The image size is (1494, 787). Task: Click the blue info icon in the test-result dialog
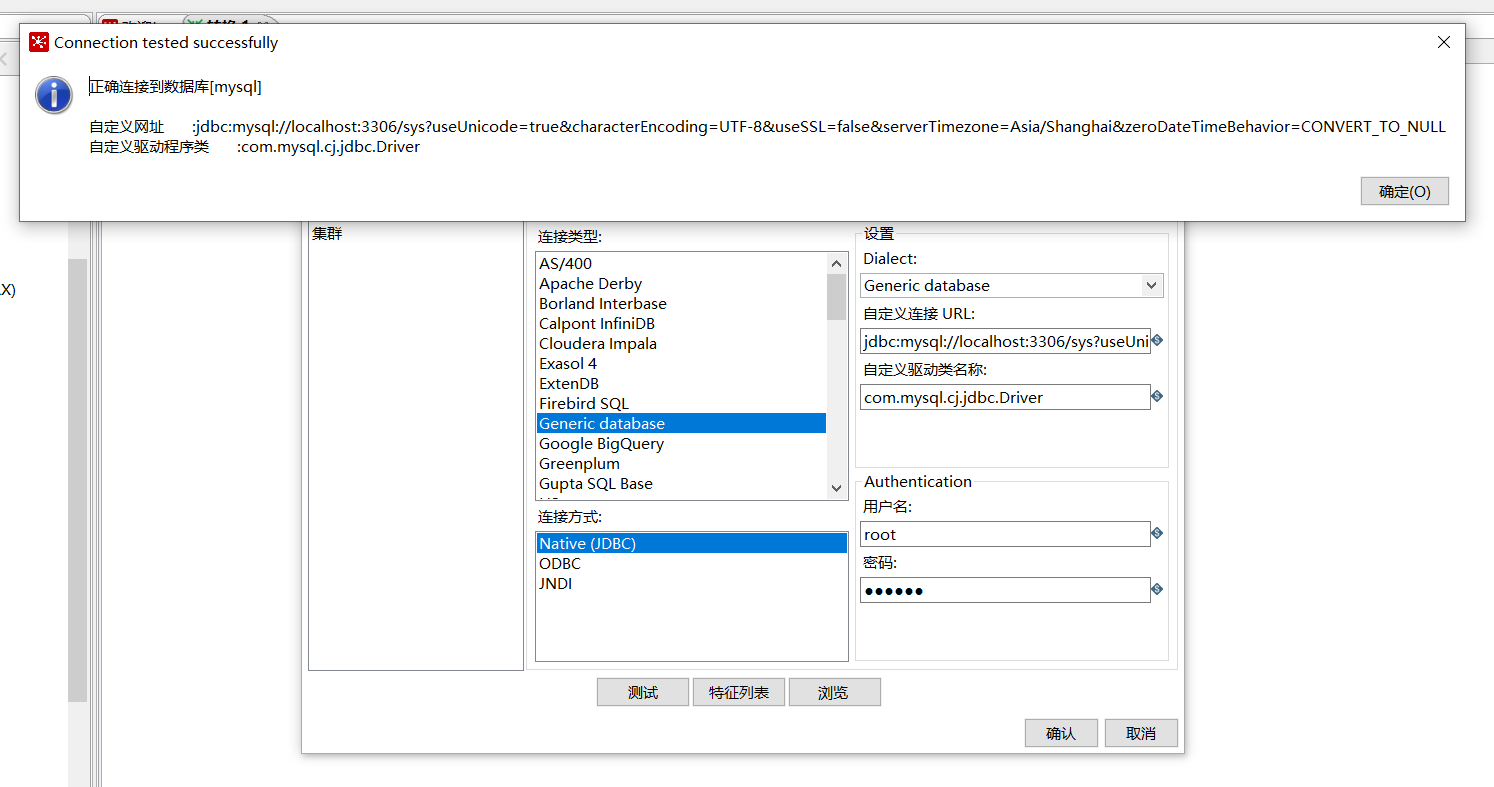click(53, 95)
